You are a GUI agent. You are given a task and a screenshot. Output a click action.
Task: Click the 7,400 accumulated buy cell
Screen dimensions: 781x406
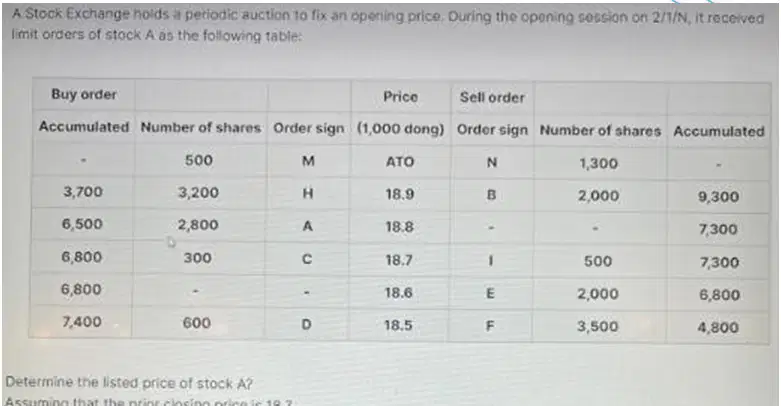pos(82,322)
